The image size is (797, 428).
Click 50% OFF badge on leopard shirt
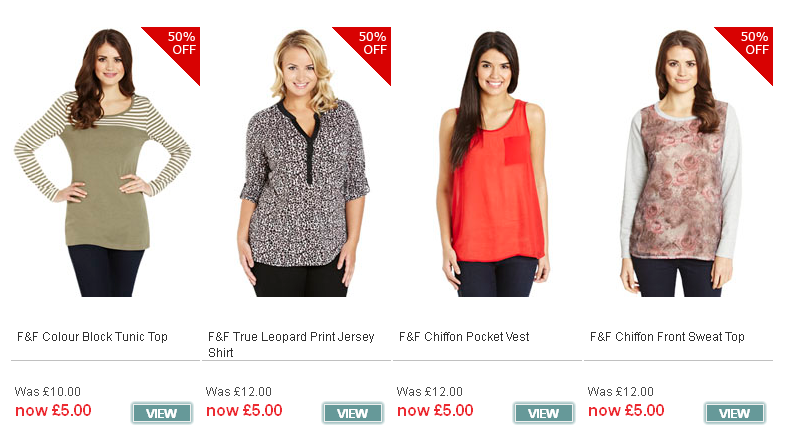370,47
